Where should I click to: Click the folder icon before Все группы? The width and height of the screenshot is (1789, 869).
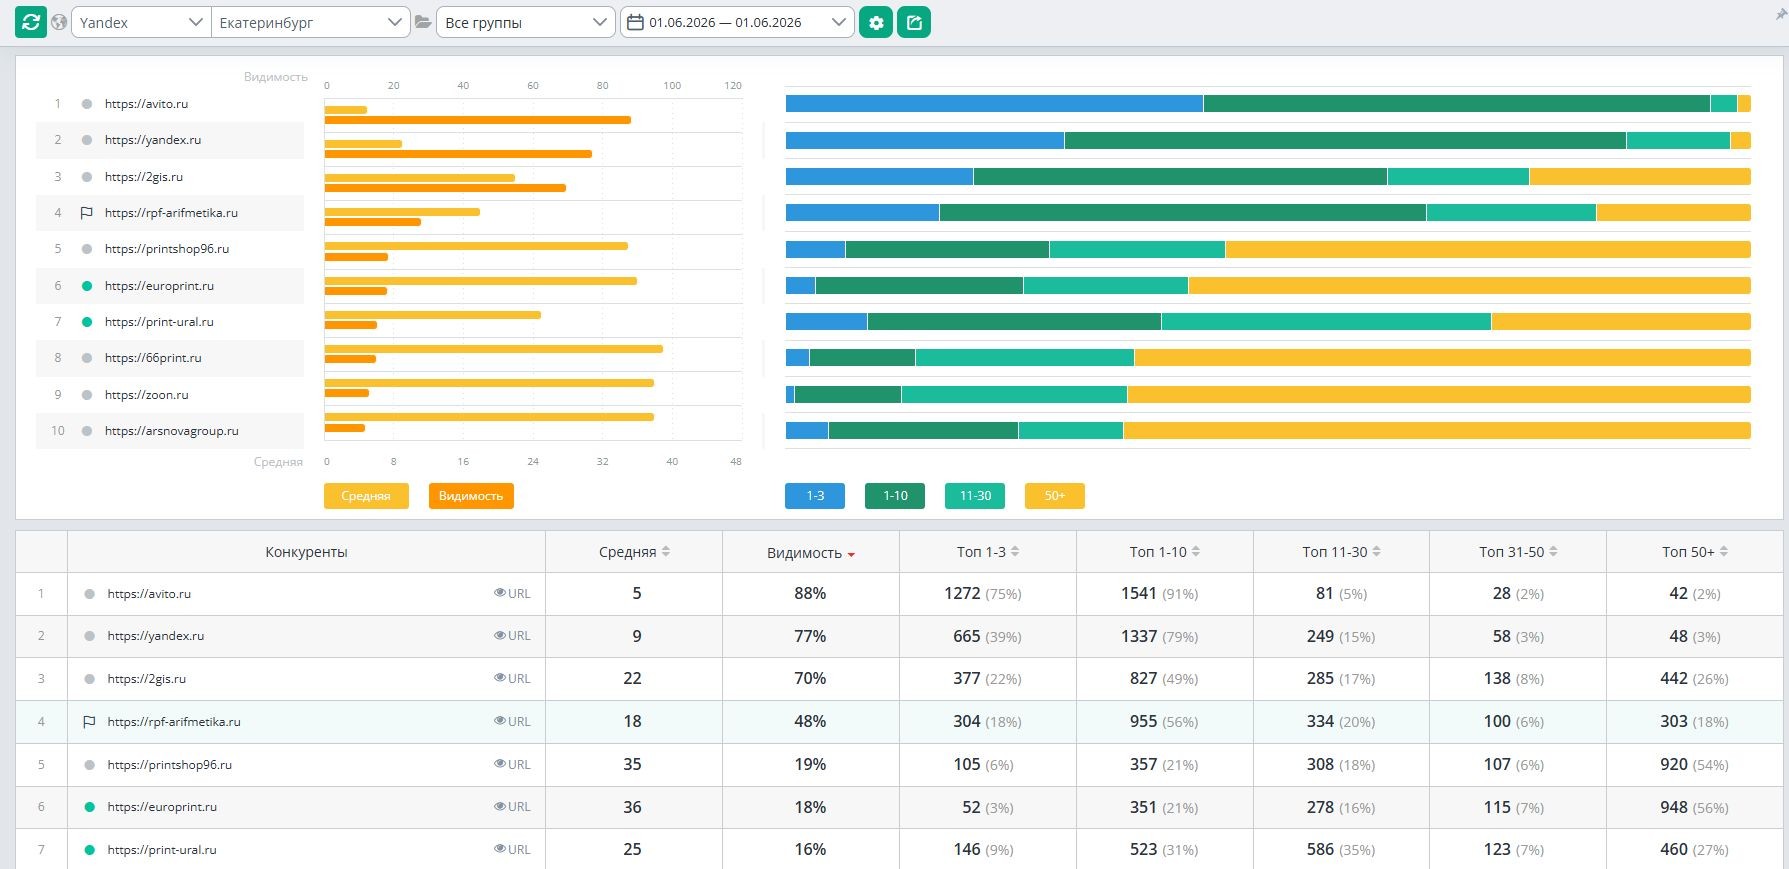(423, 22)
